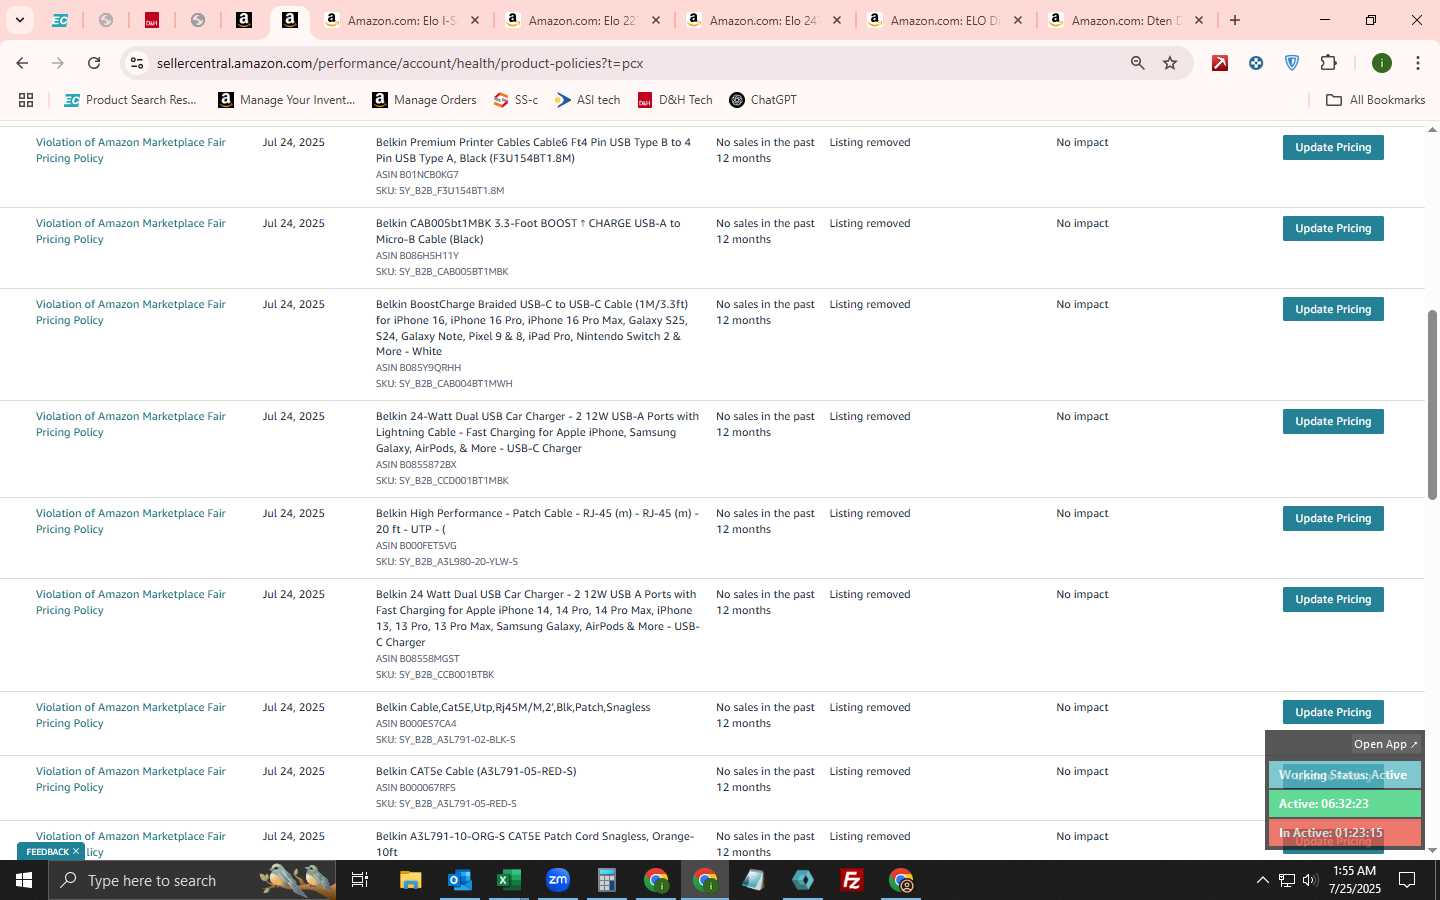Open the notification center icon
Image resolution: width=1440 pixels, height=900 pixels.
coord(1407,880)
